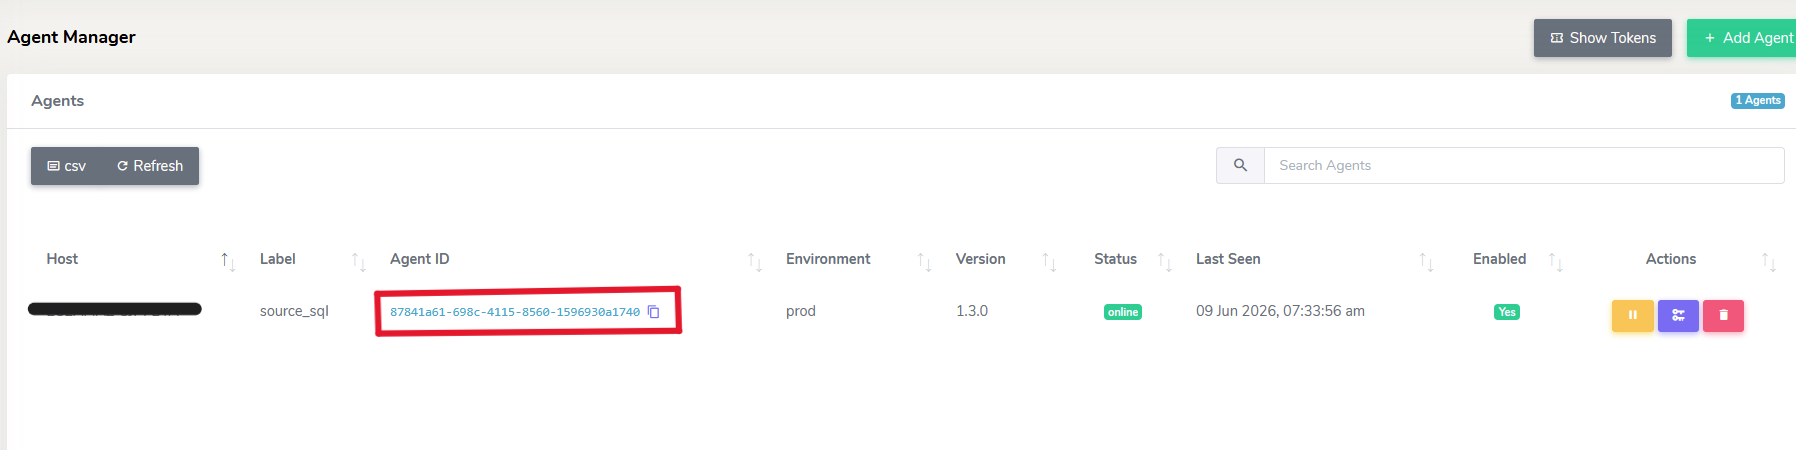
Task: Click the search magnifier icon
Action: coord(1240,165)
